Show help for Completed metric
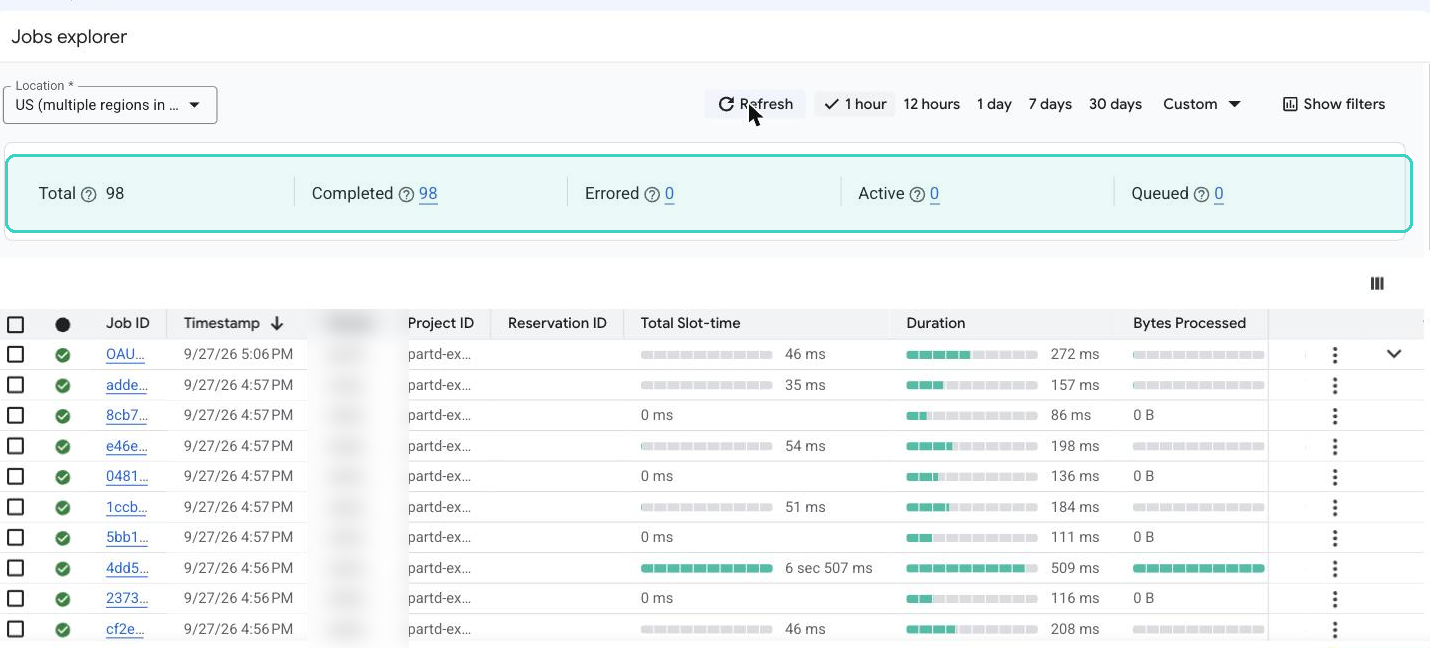The image size is (1430, 648). [x=406, y=195]
